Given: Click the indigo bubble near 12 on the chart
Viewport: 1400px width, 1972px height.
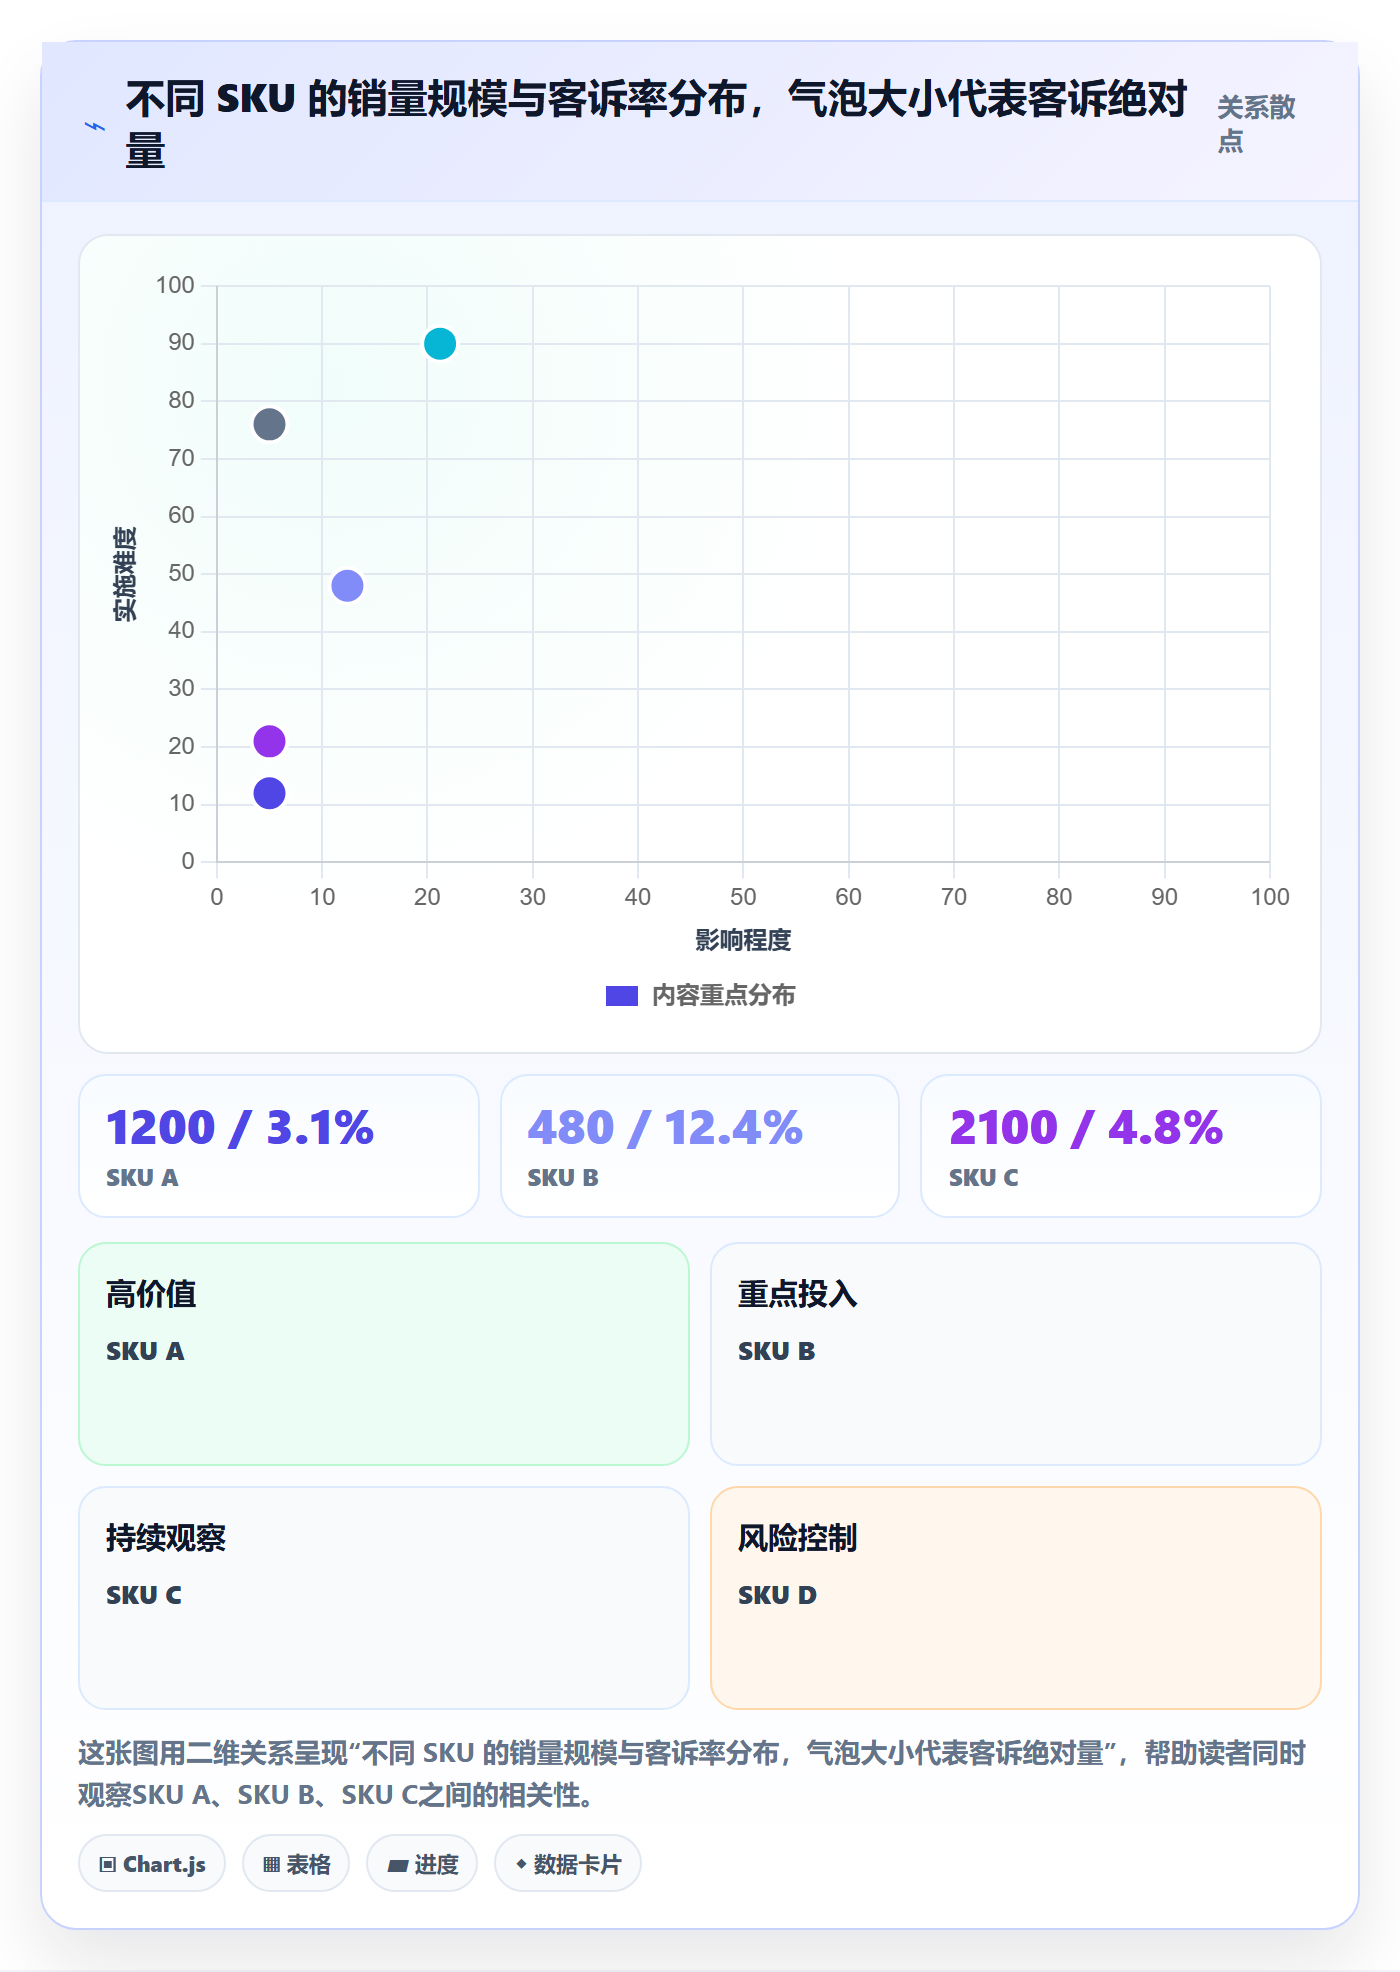Looking at the screenshot, I should tap(269, 793).
